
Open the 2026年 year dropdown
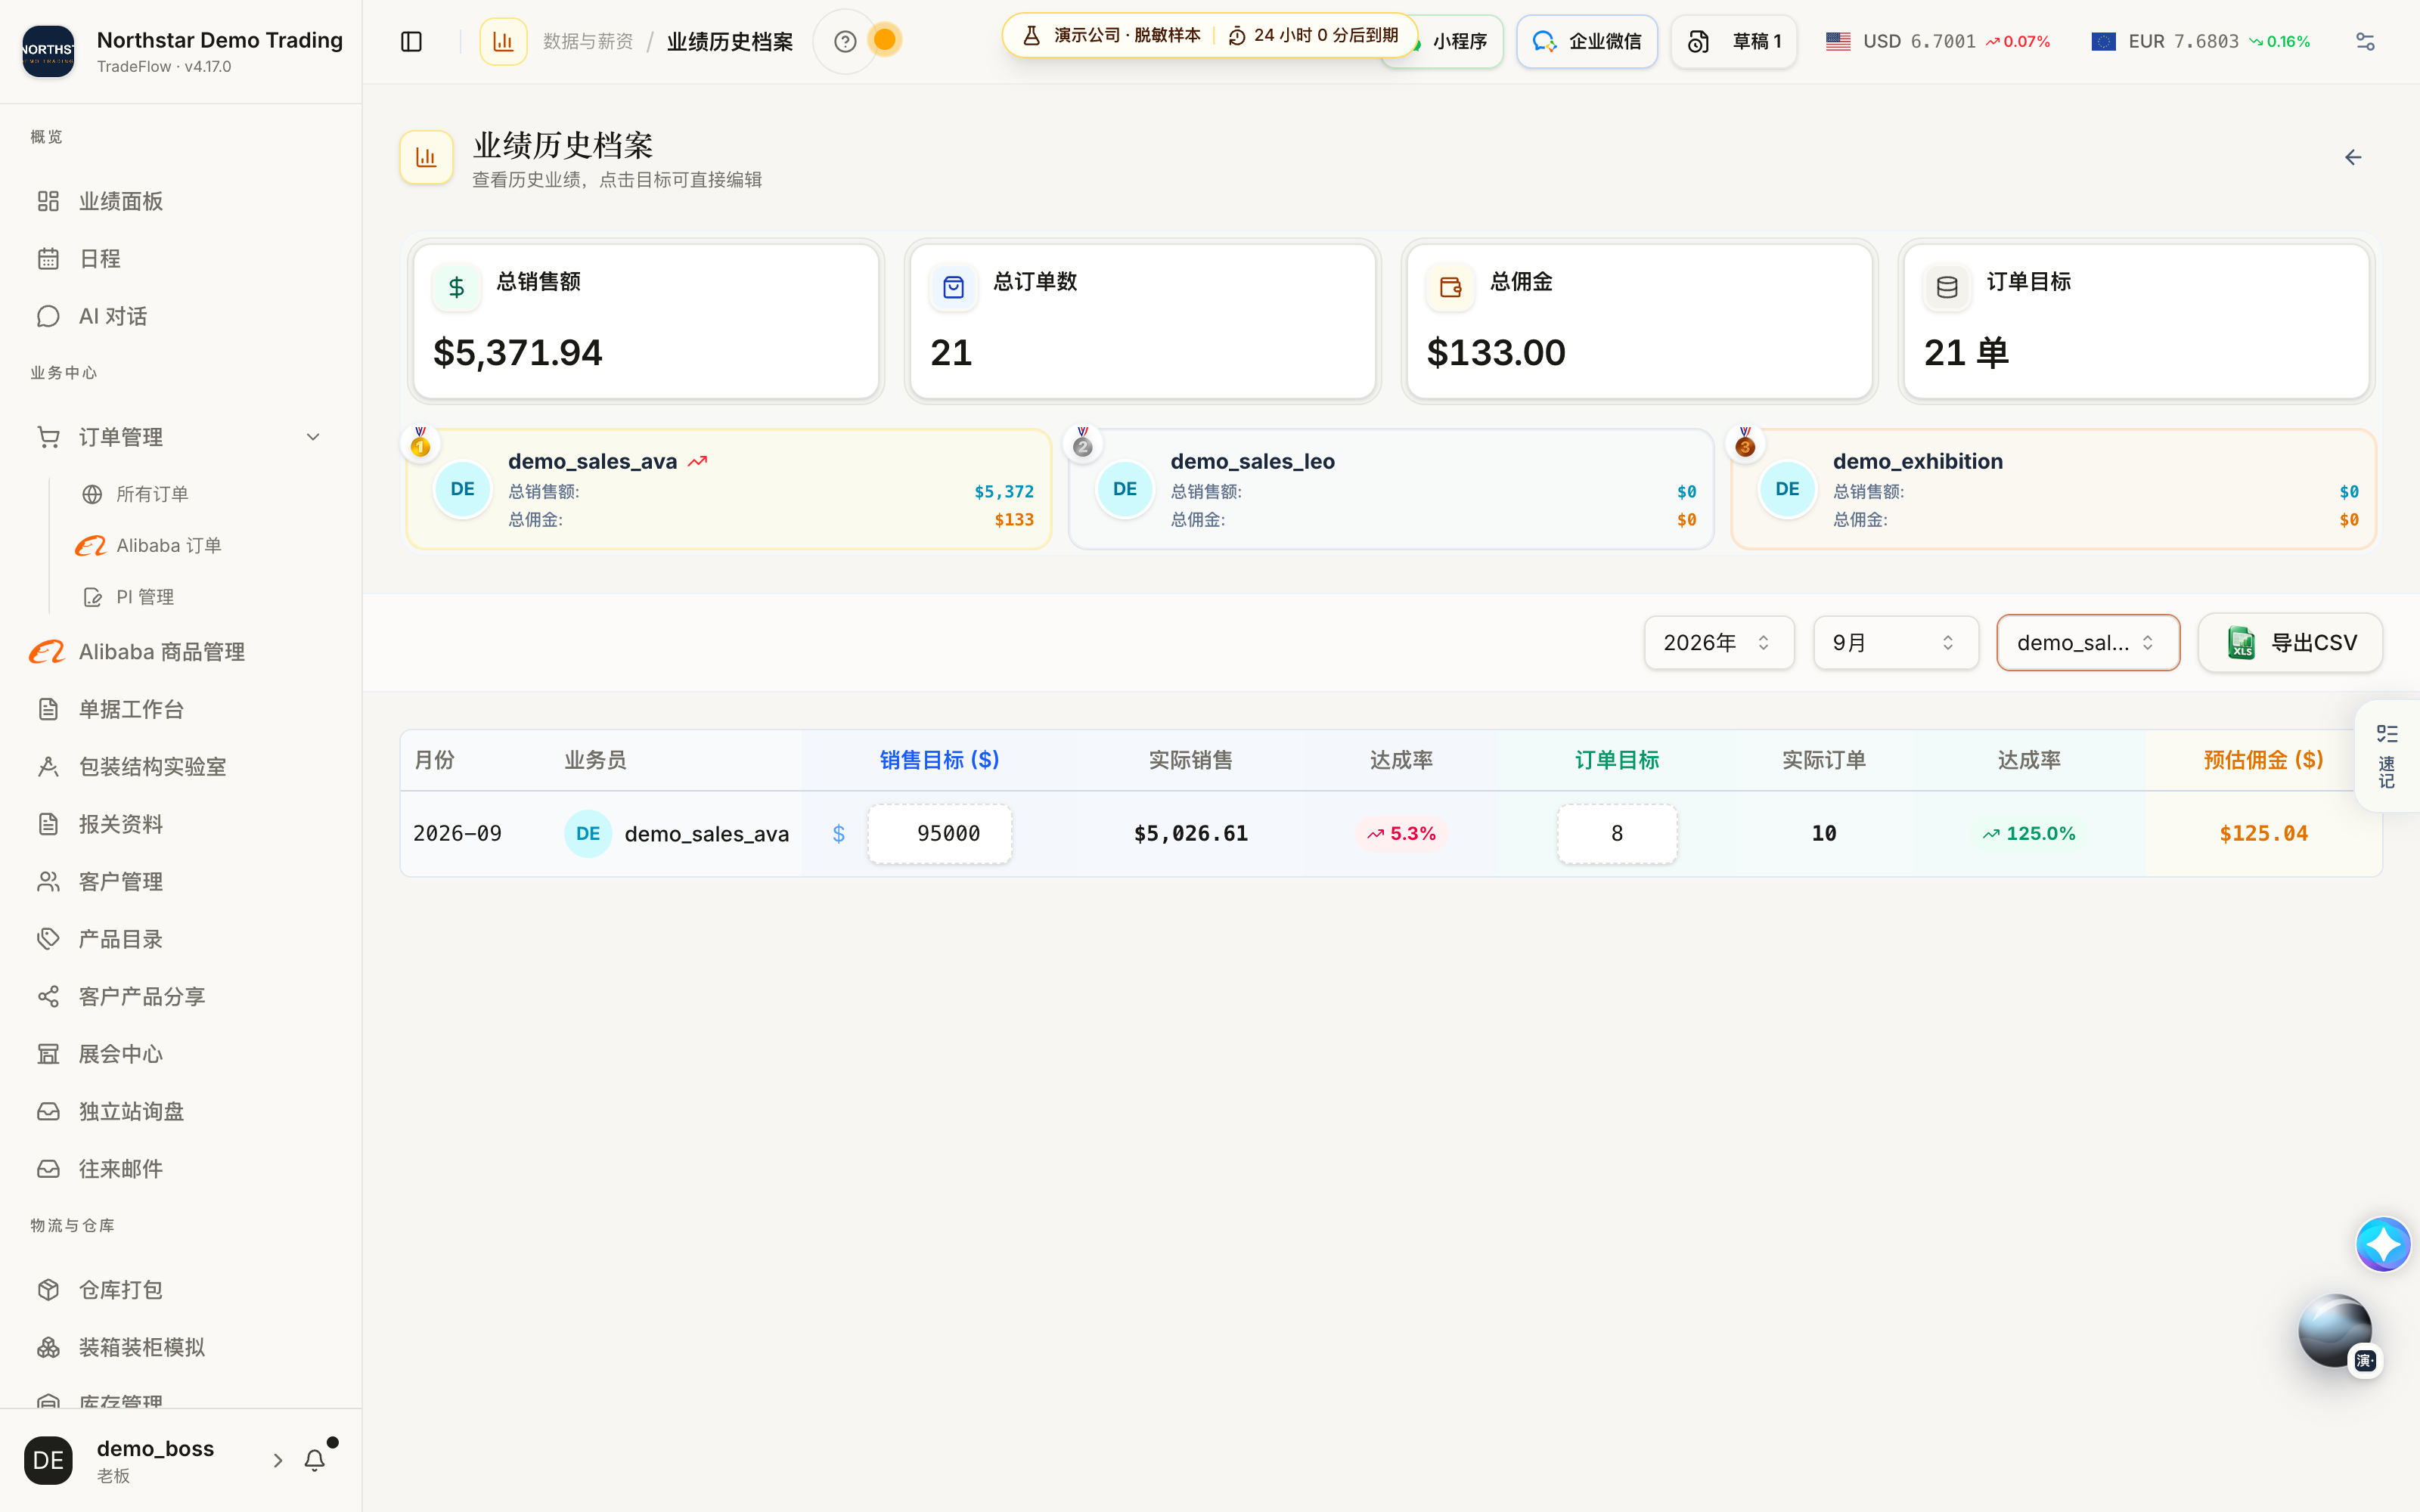coord(1718,643)
